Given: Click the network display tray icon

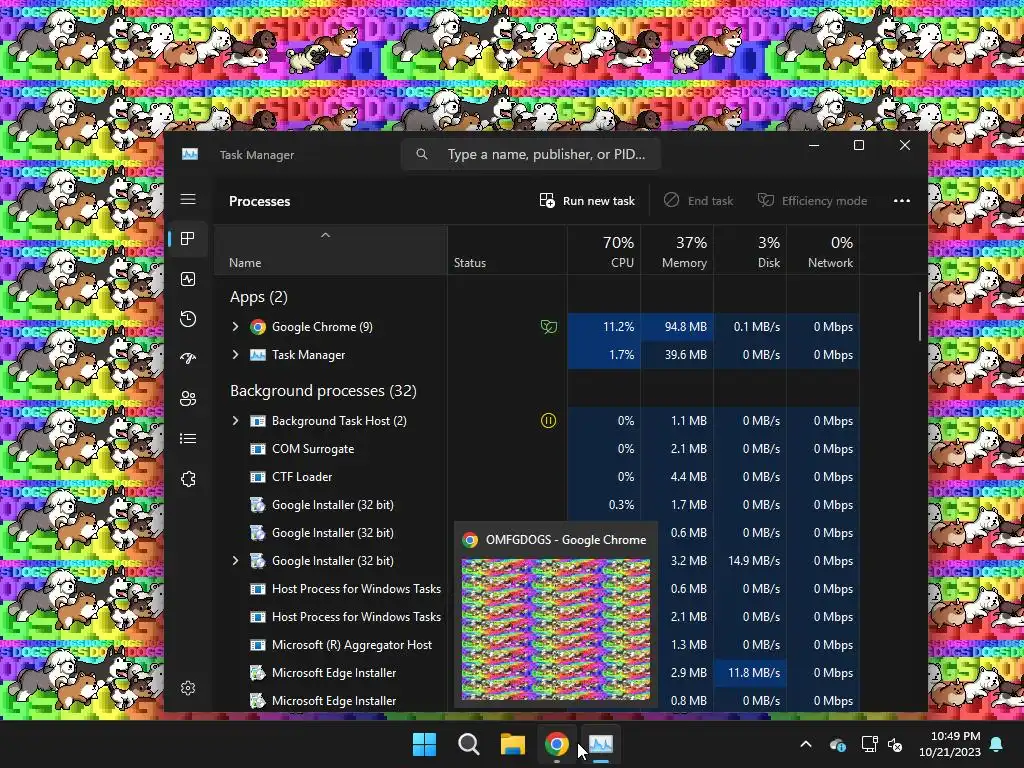Looking at the screenshot, I should pos(869,744).
